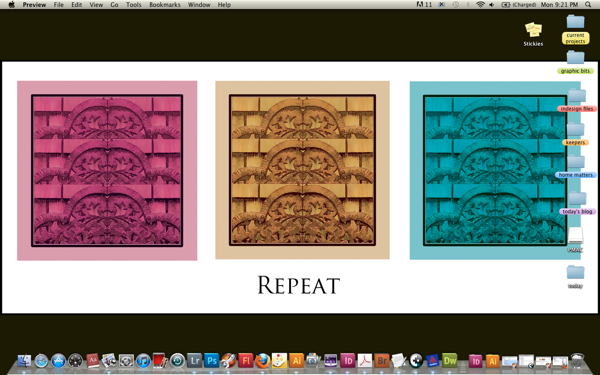Launch Illustrator beside the paint palette
600x375 pixels.
tap(296, 361)
